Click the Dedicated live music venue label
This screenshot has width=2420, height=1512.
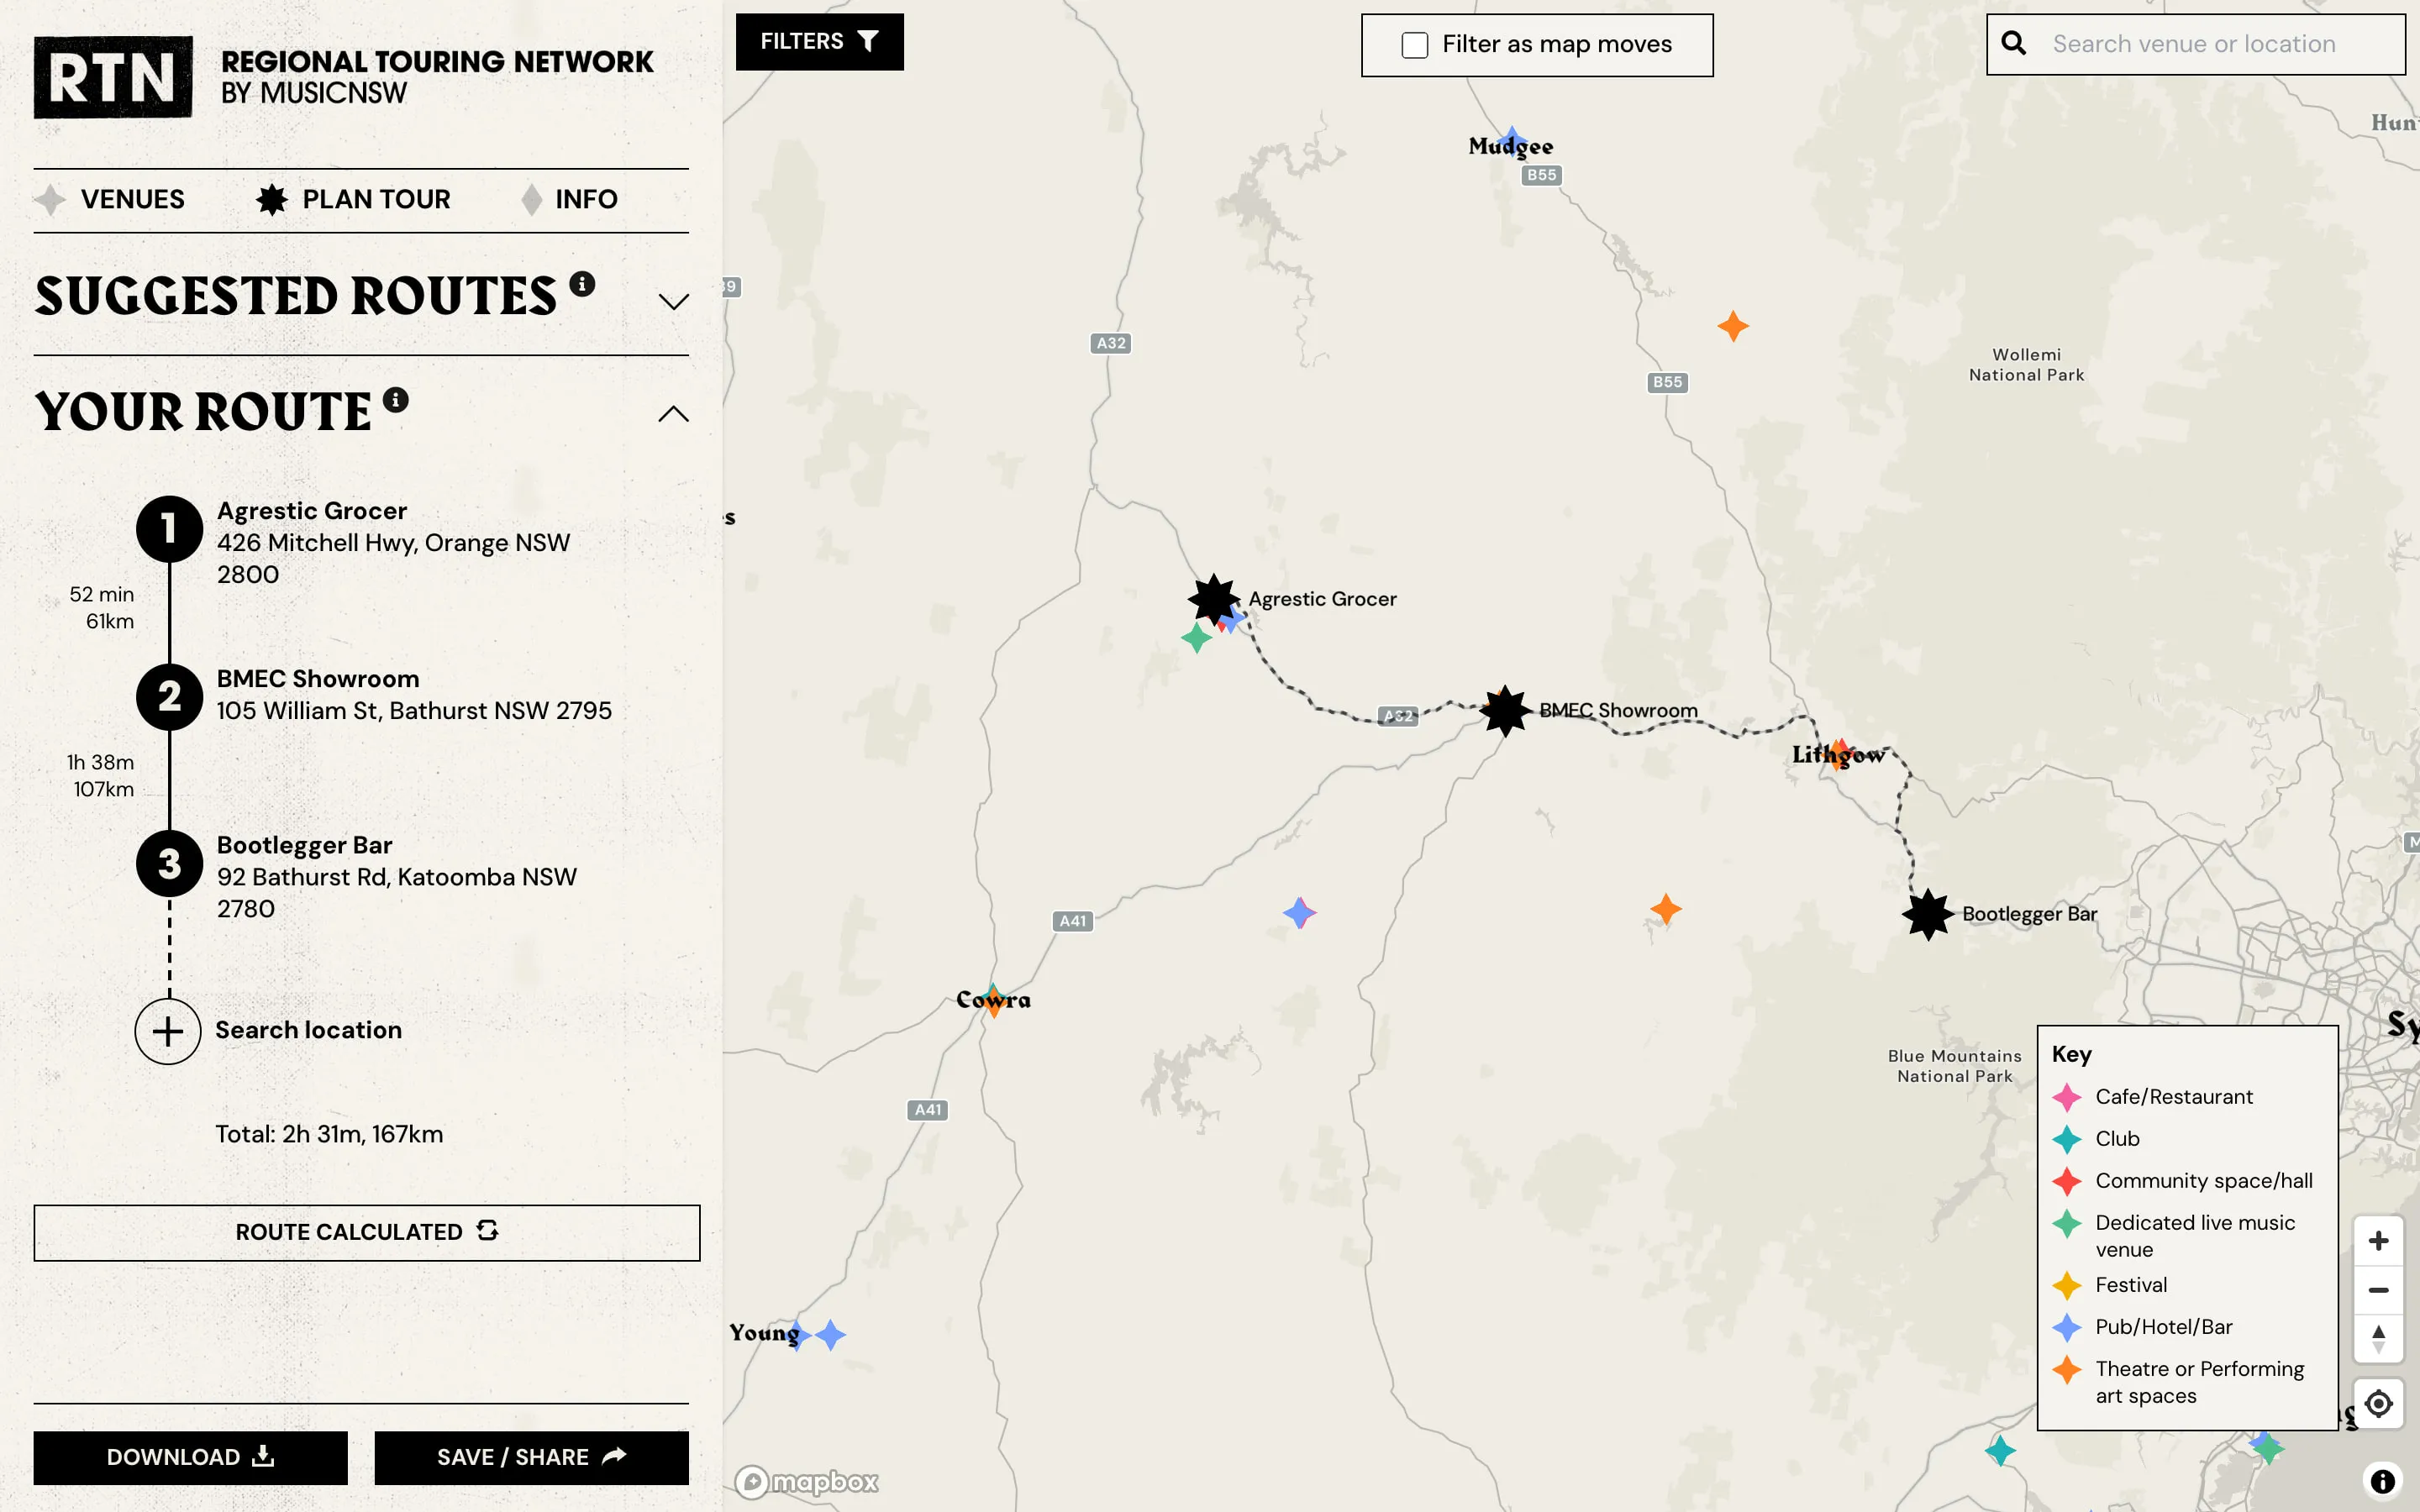2195,1236
